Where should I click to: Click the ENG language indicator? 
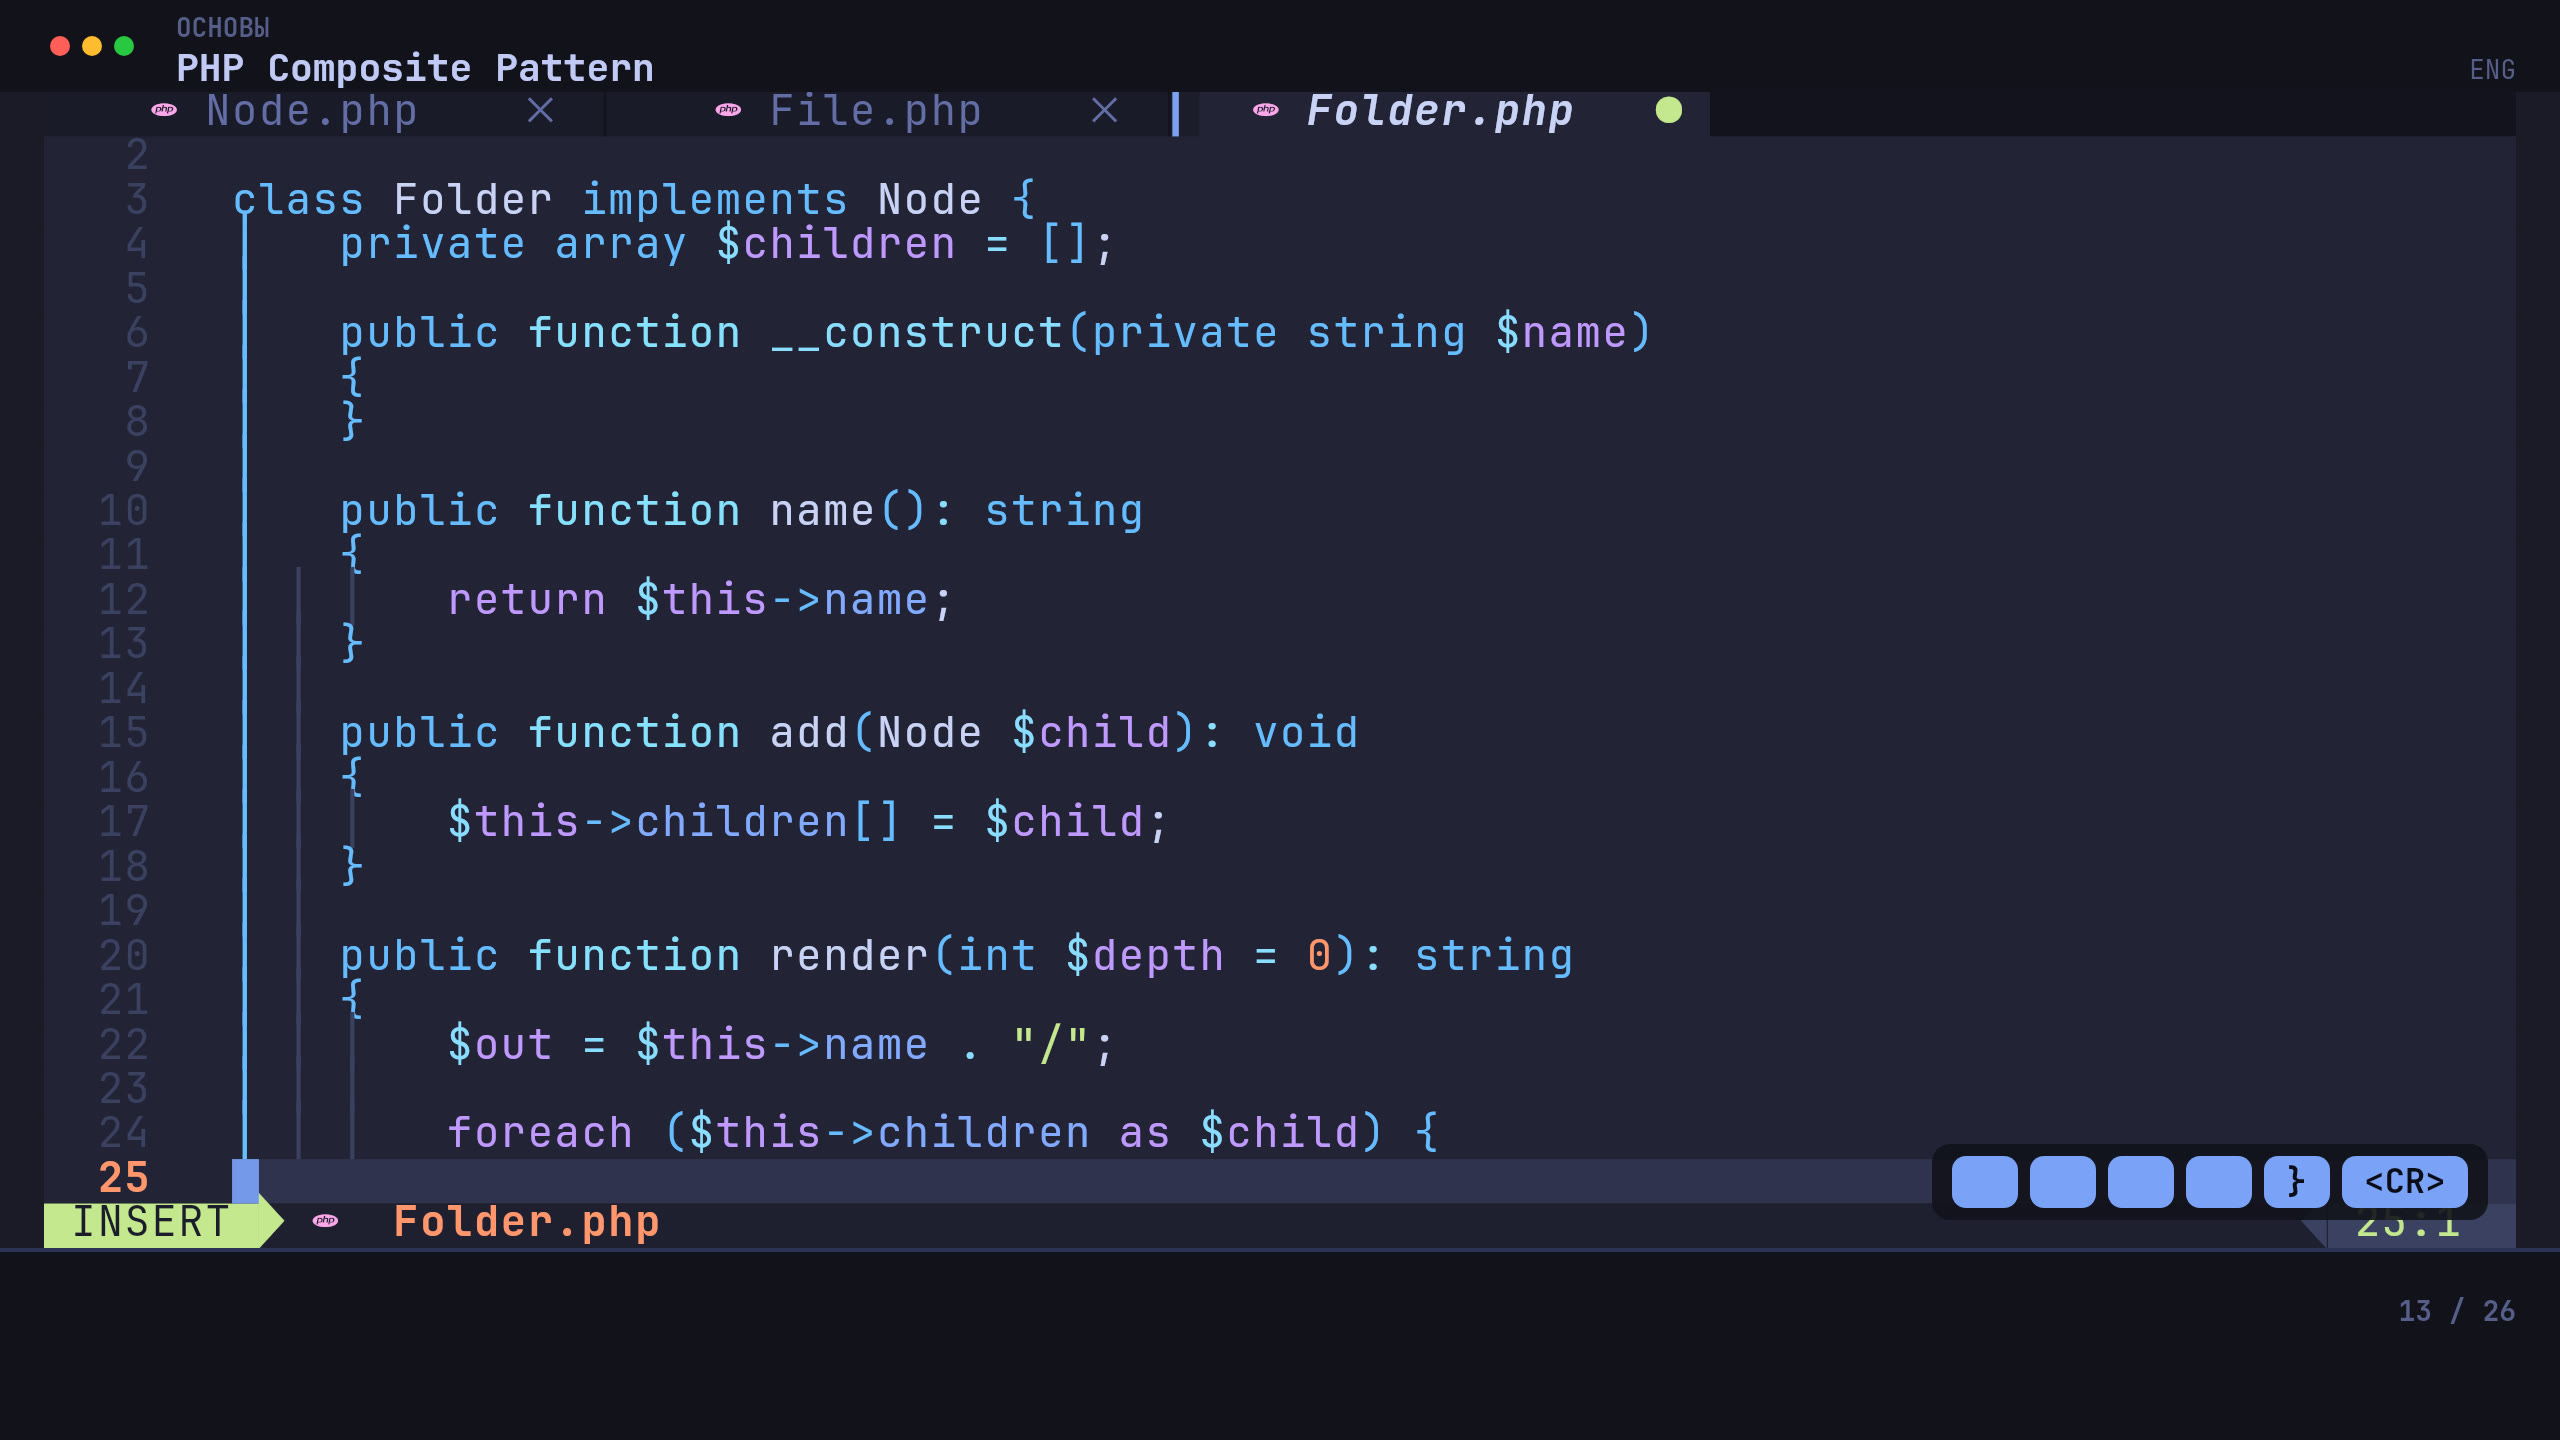[2492, 70]
